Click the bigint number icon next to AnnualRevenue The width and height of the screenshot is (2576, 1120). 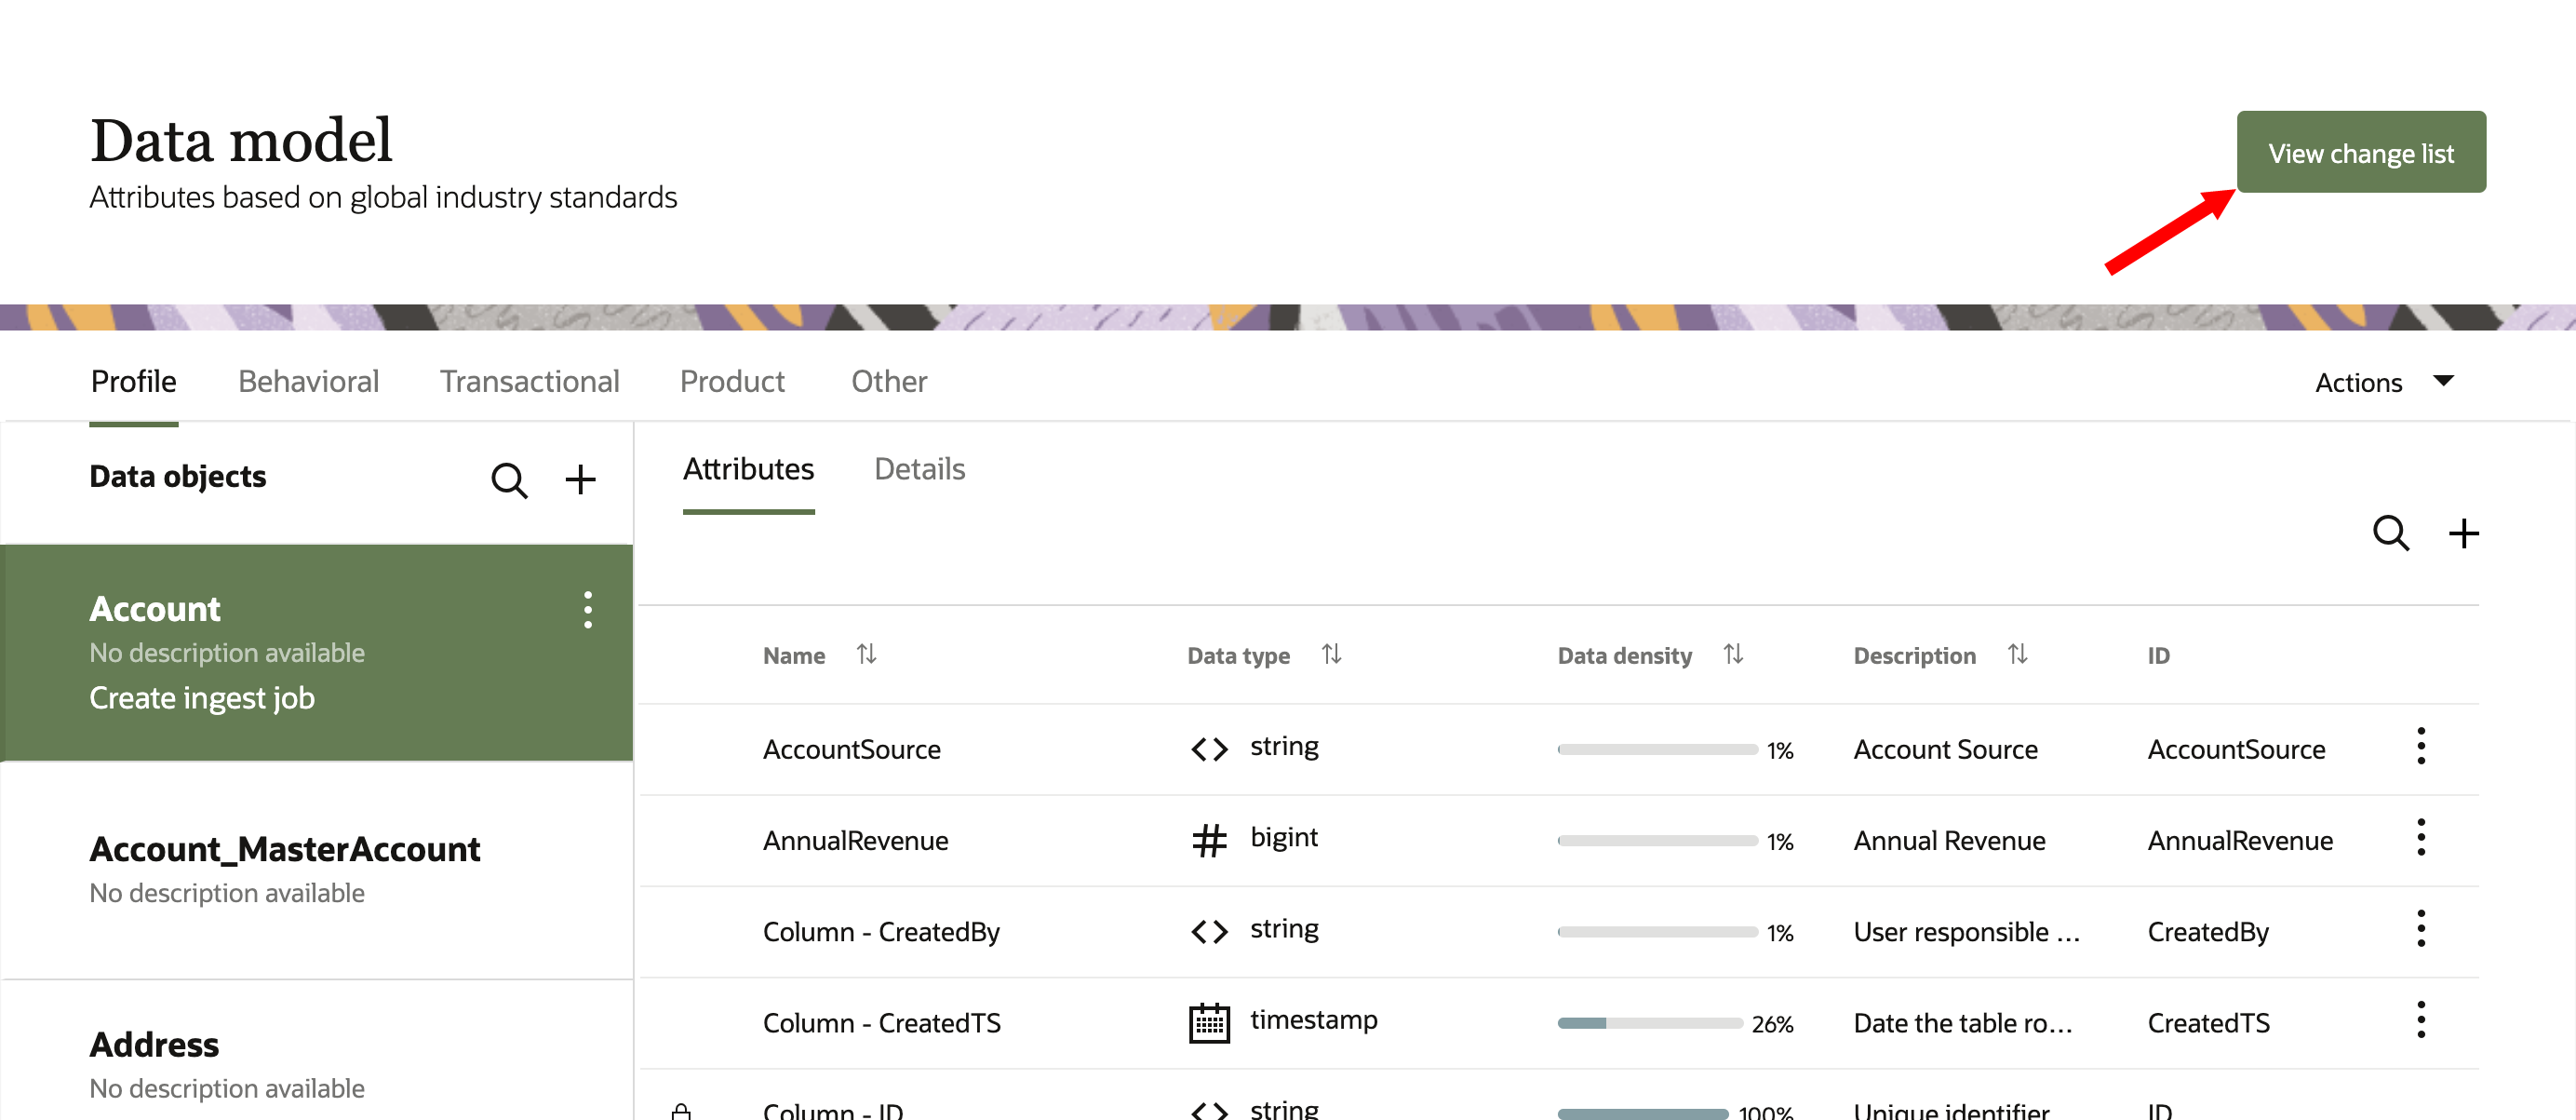(x=1208, y=840)
